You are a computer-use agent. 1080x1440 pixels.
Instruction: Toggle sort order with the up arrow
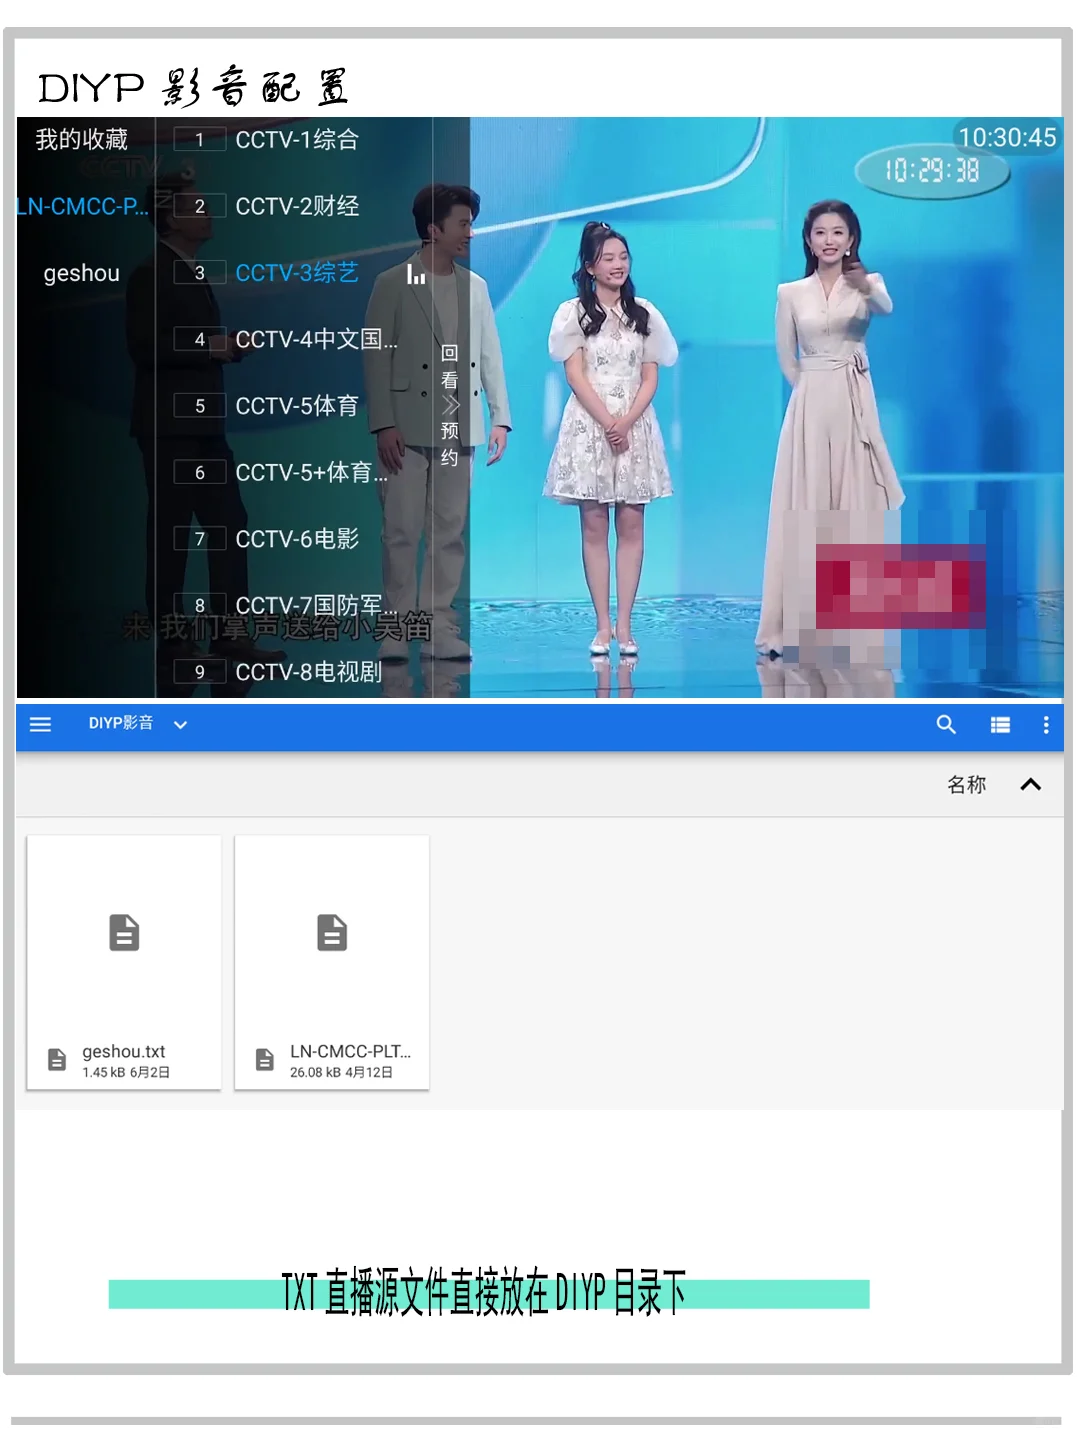tap(1030, 785)
